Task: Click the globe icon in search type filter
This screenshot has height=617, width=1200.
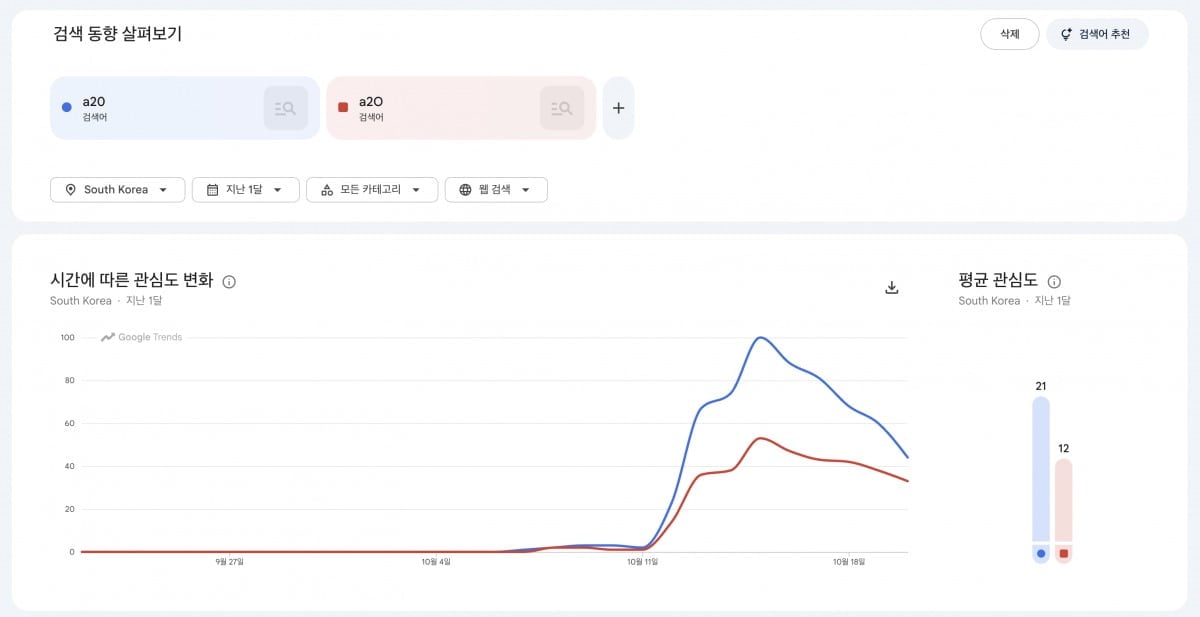Action: coord(465,190)
